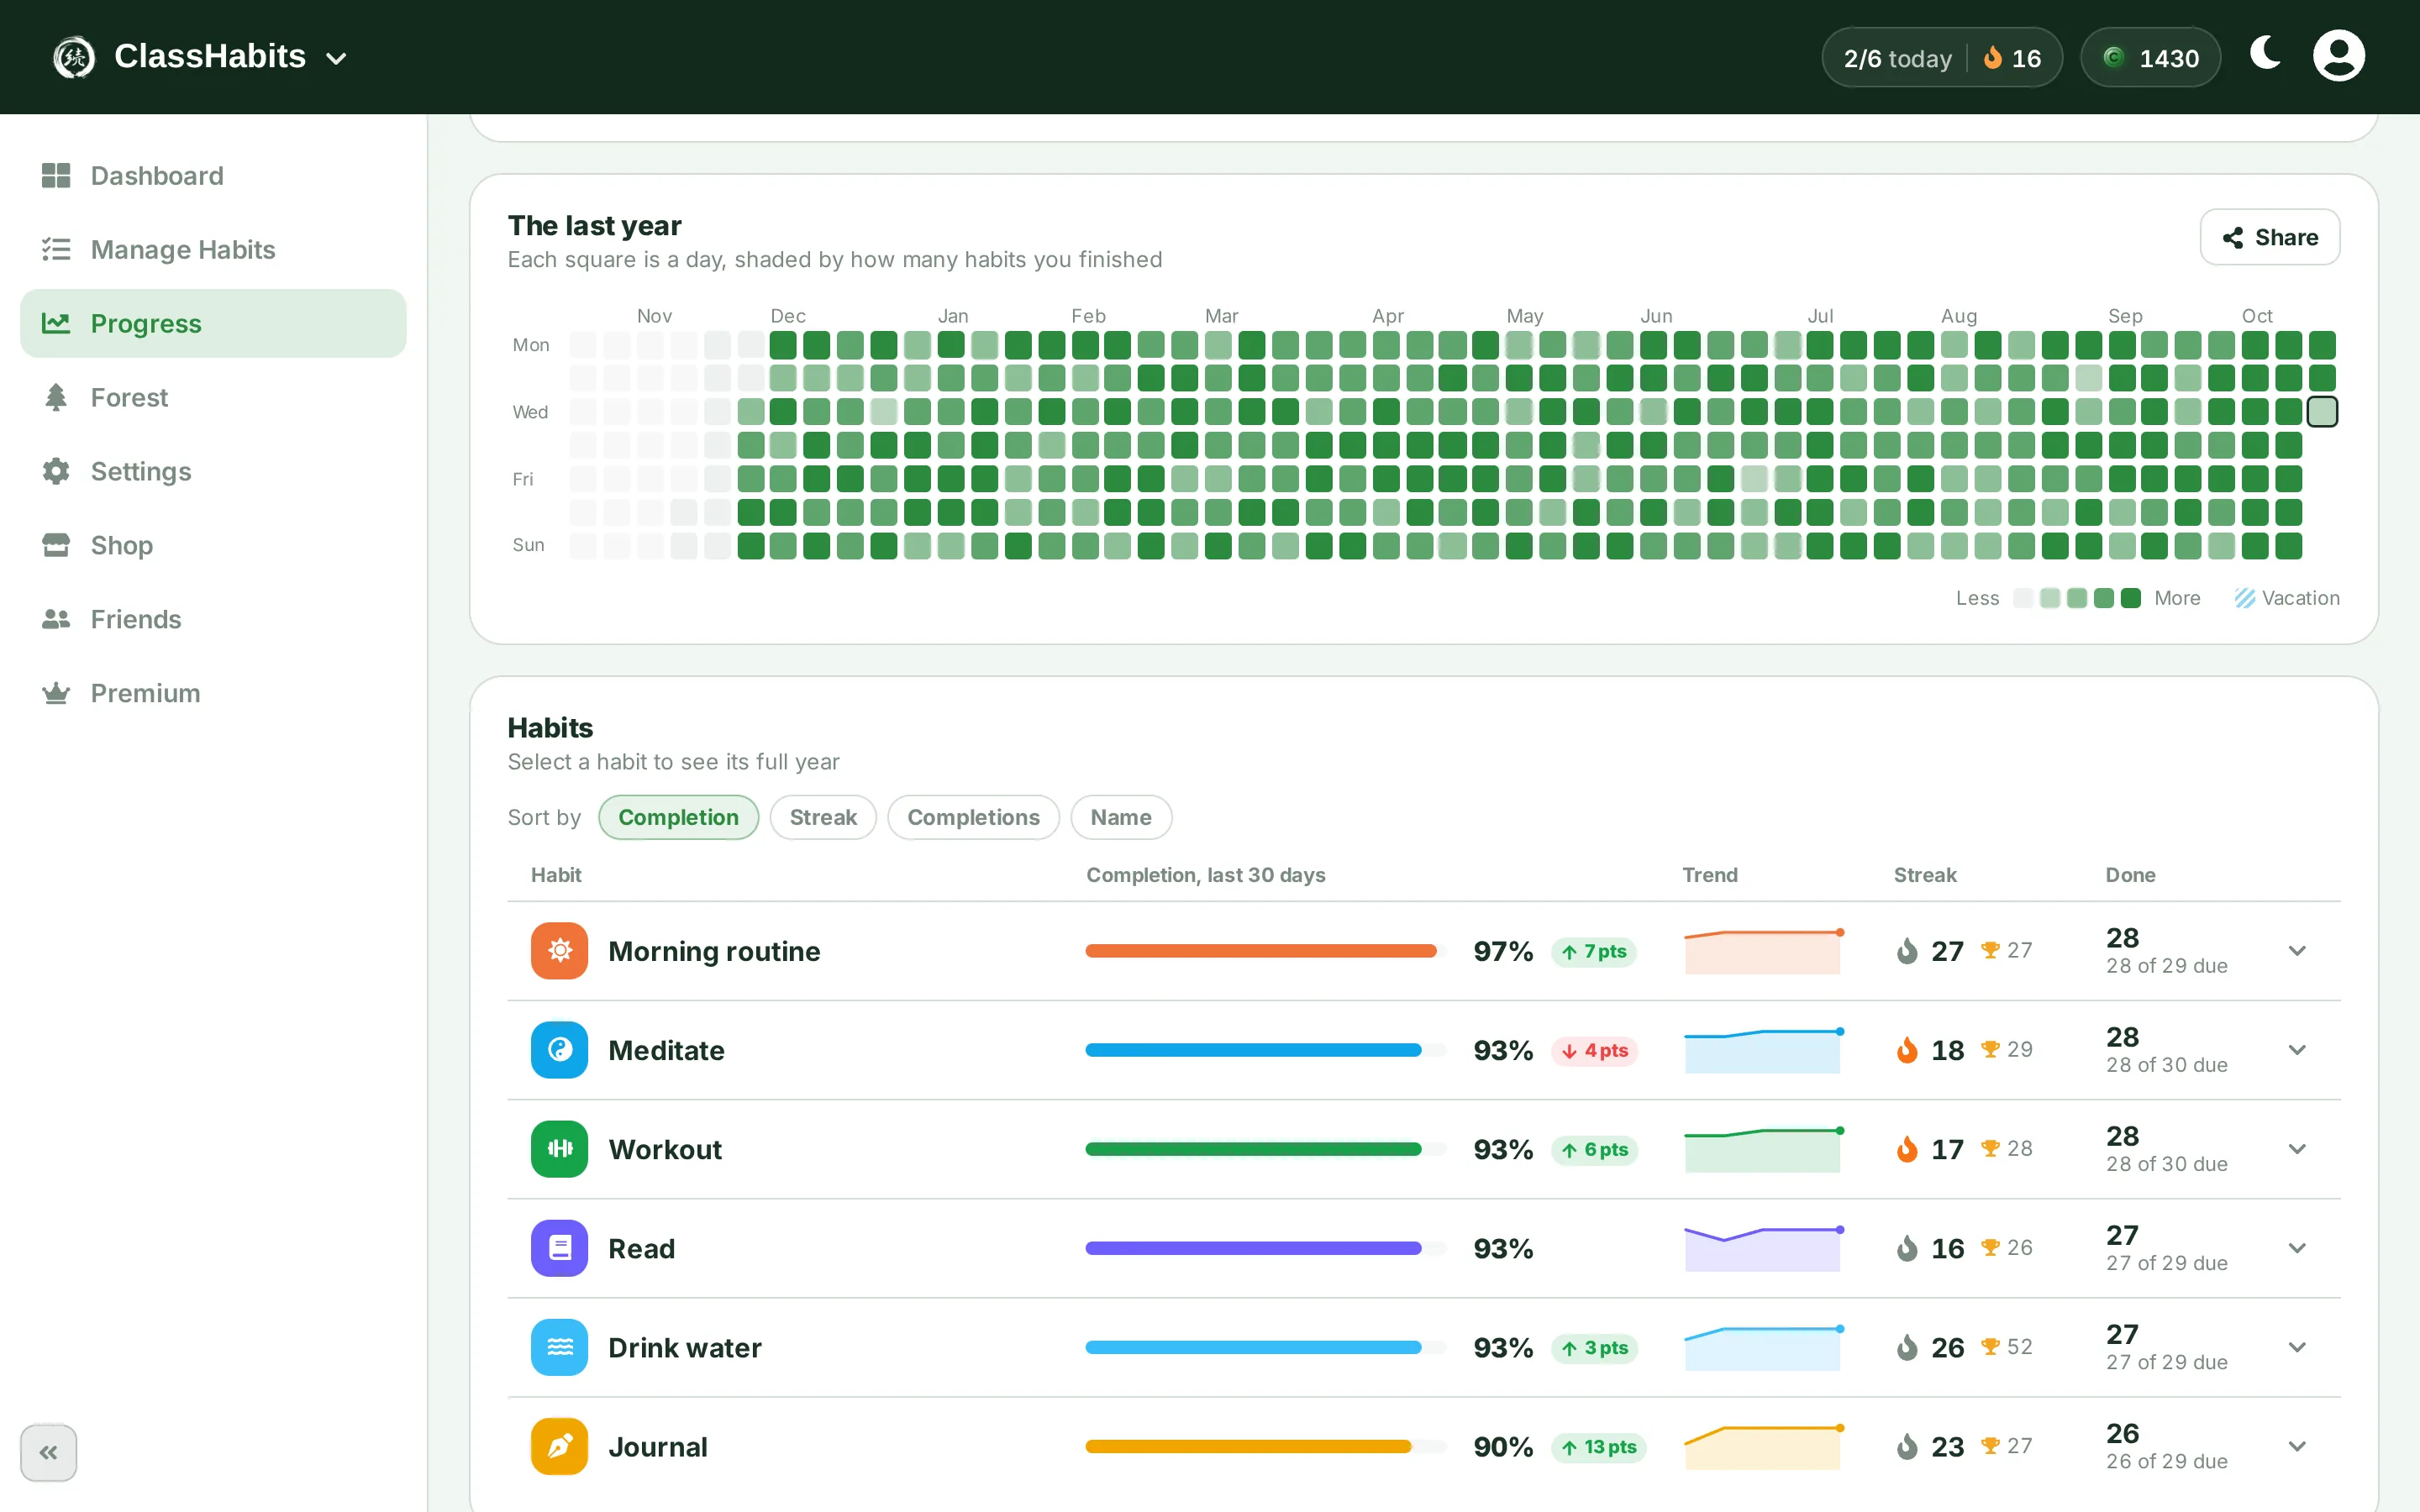Click the Settings gear icon

(x=56, y=471)
